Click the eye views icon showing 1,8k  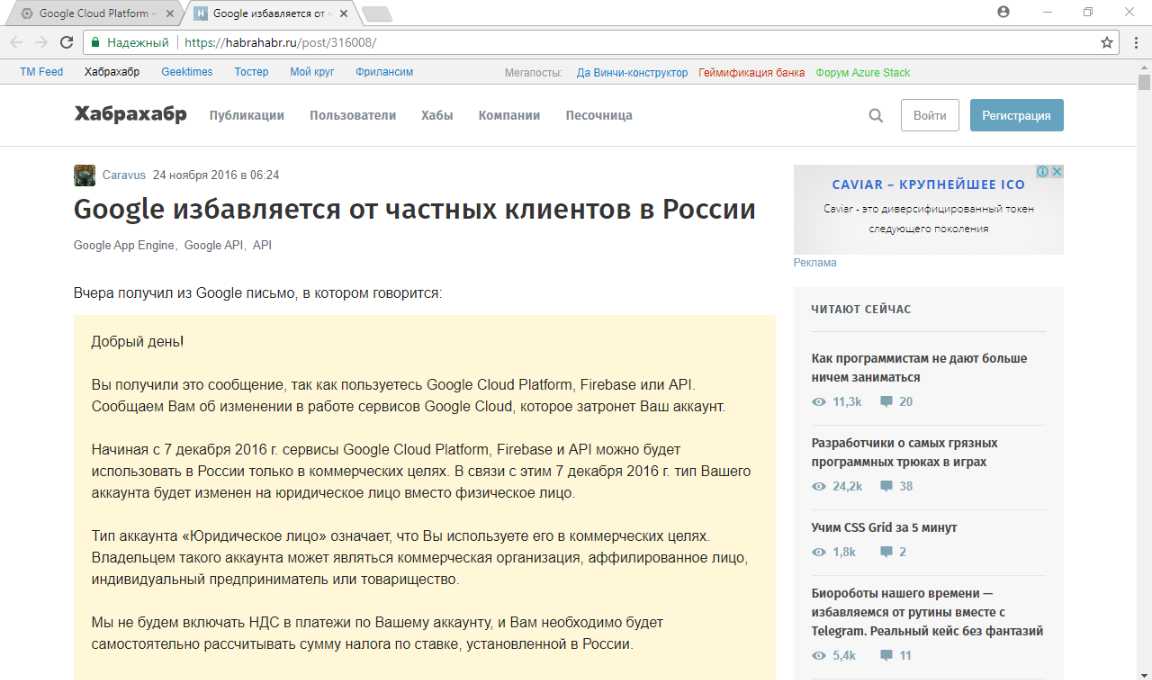click(x=818, y=551)
